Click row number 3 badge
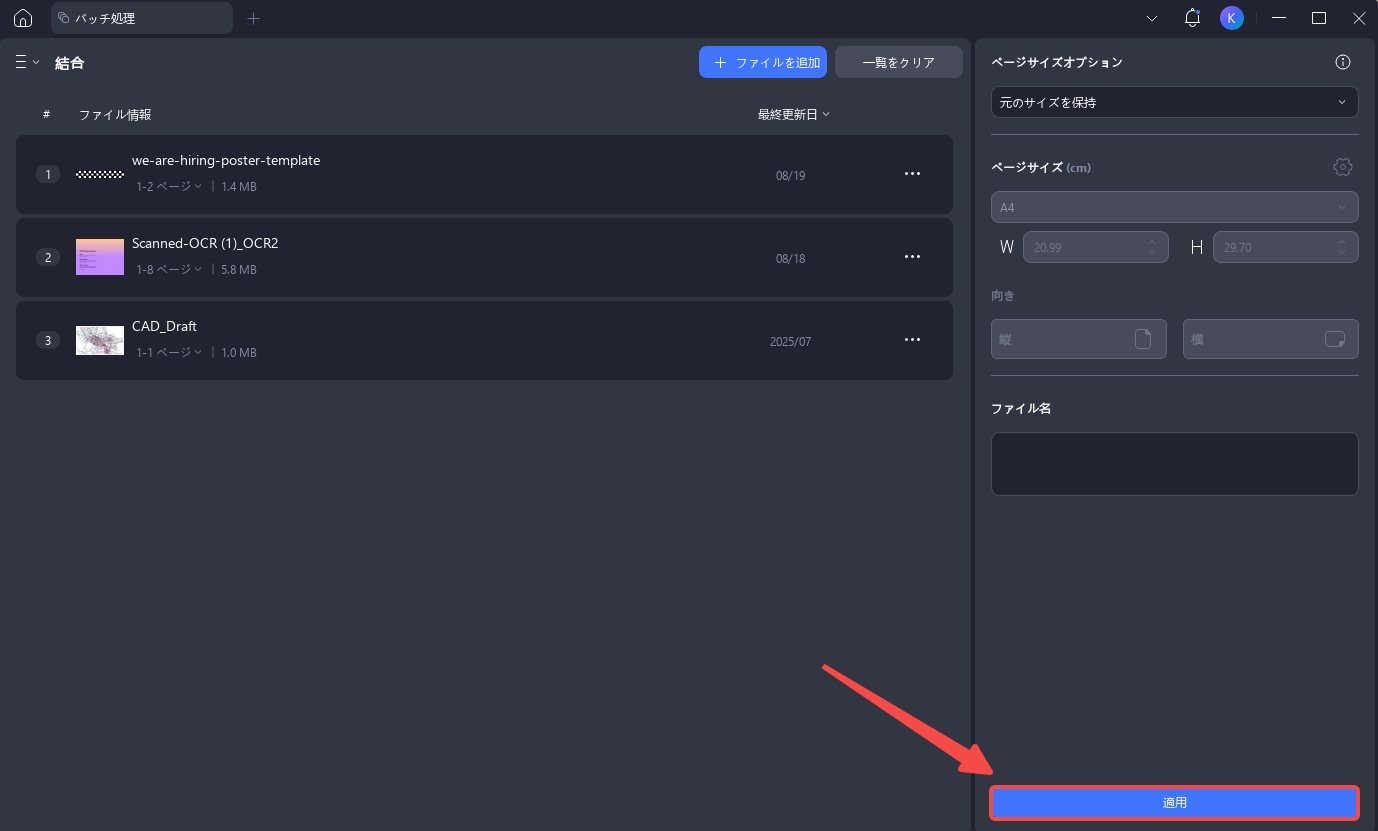Screen dimensions: 1378x831 [x=48, y=340]
